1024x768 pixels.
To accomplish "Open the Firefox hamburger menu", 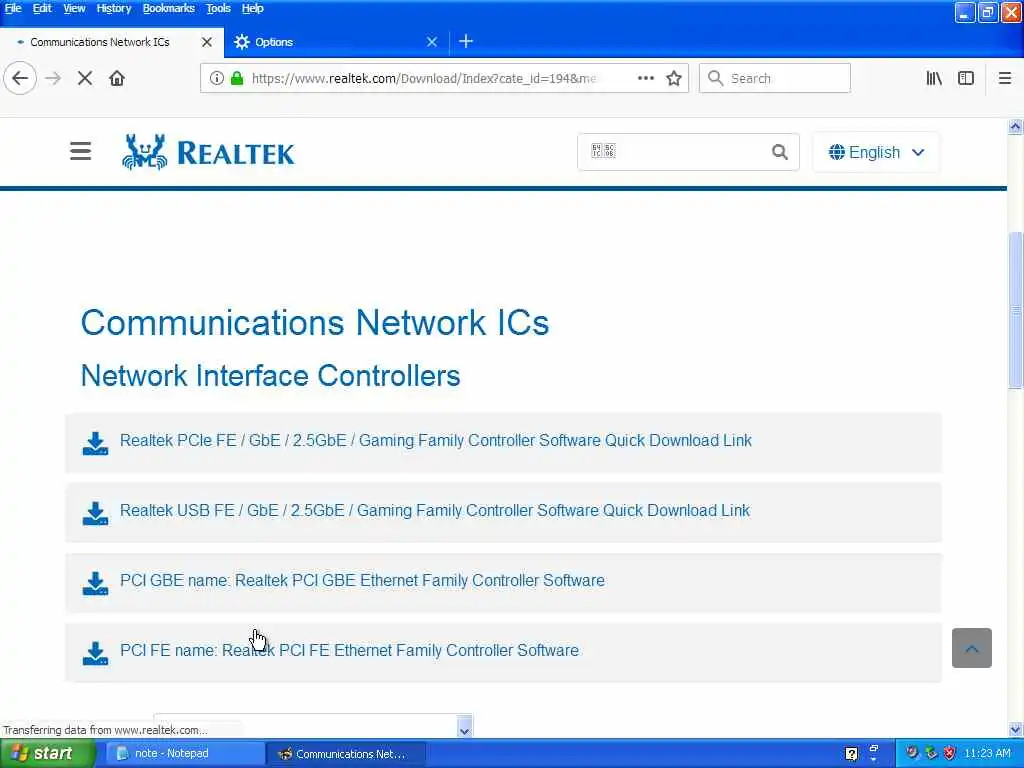I will [1004, 78].
